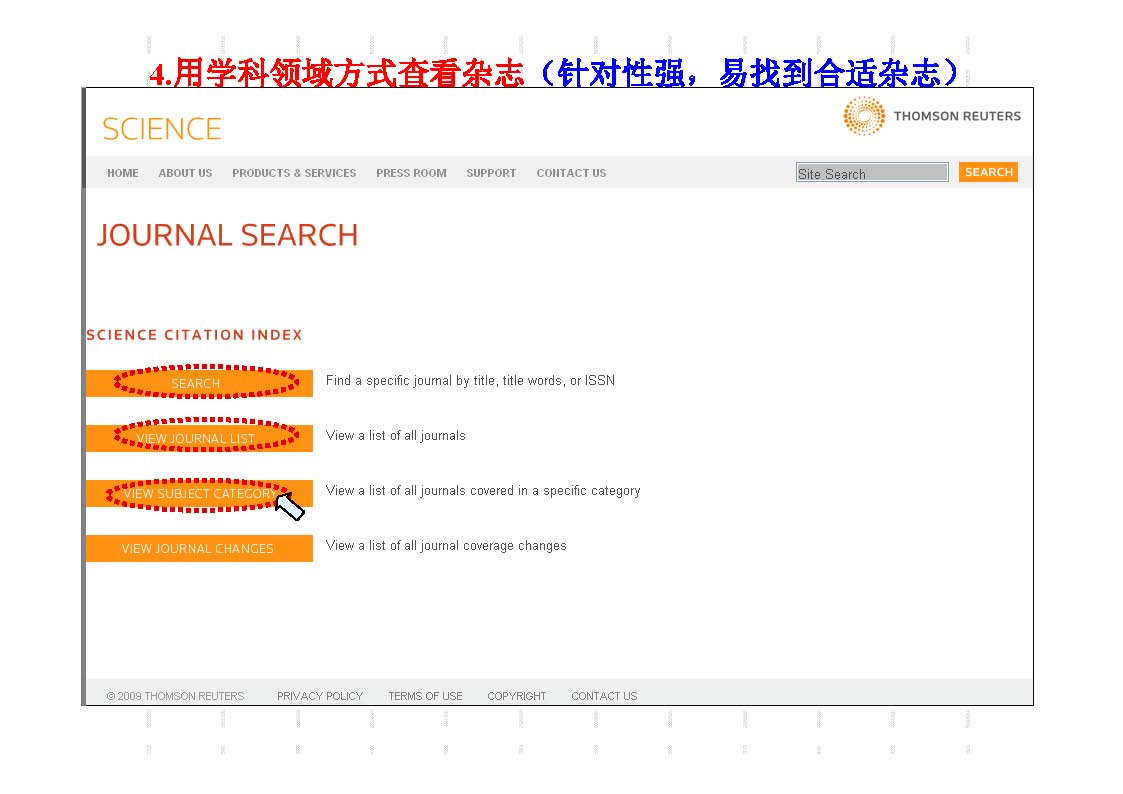The image size is (1123, 794).
Task: Click the COPYRIGHT footer link
Action: (516, 696)
